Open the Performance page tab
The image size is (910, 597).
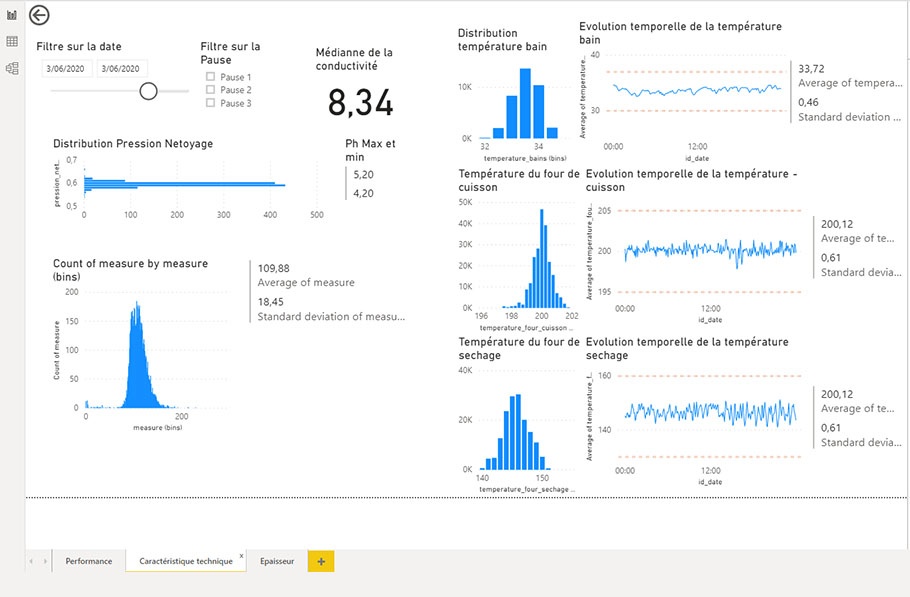point(89,562)
